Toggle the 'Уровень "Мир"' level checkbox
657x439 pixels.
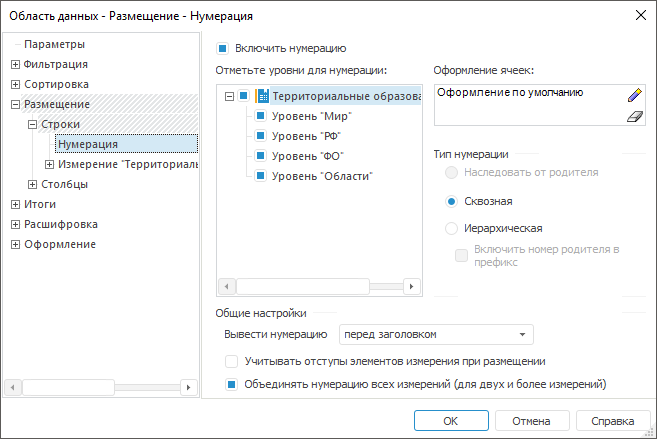[260, 117]
